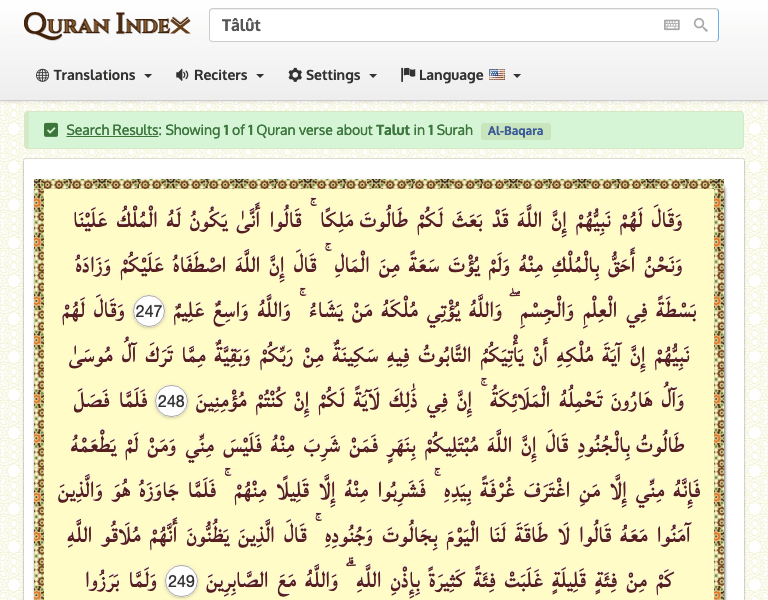The image size is (768, 600).
Task: Open the Settings menu
Action: click(x=333, y=75)
